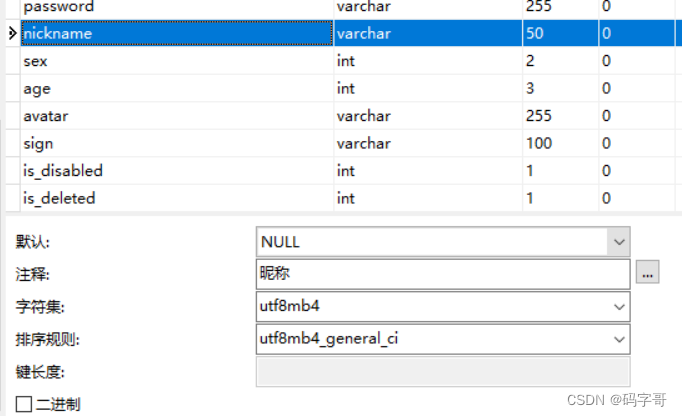This screenshot has width=682, height=416.
Task: Select length 3 in age row
Action: tap(560, 88)
